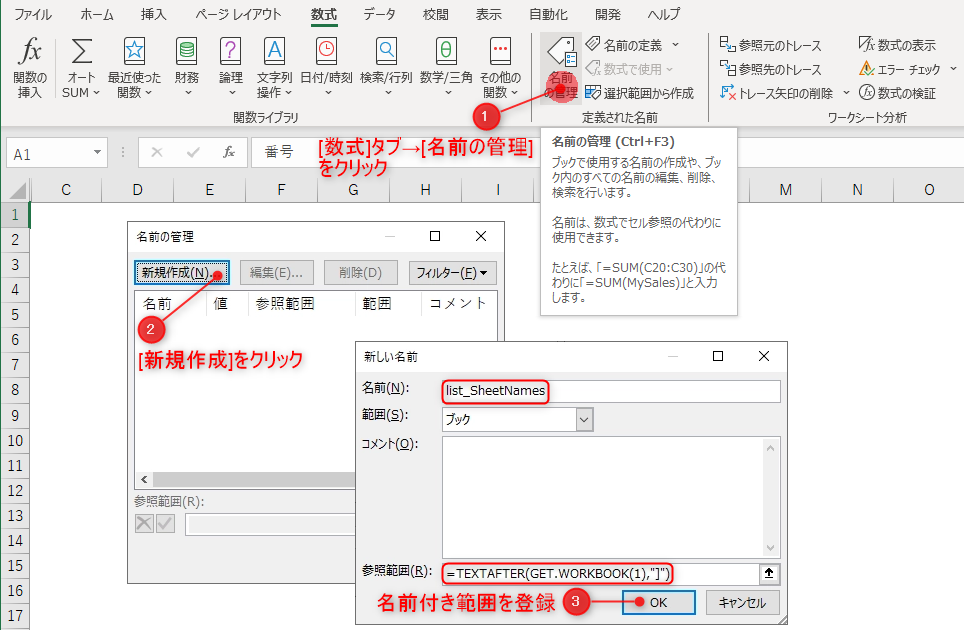Click the 削除(D) button
This screenshot has width=964, height=630.
tap(361, 273)
